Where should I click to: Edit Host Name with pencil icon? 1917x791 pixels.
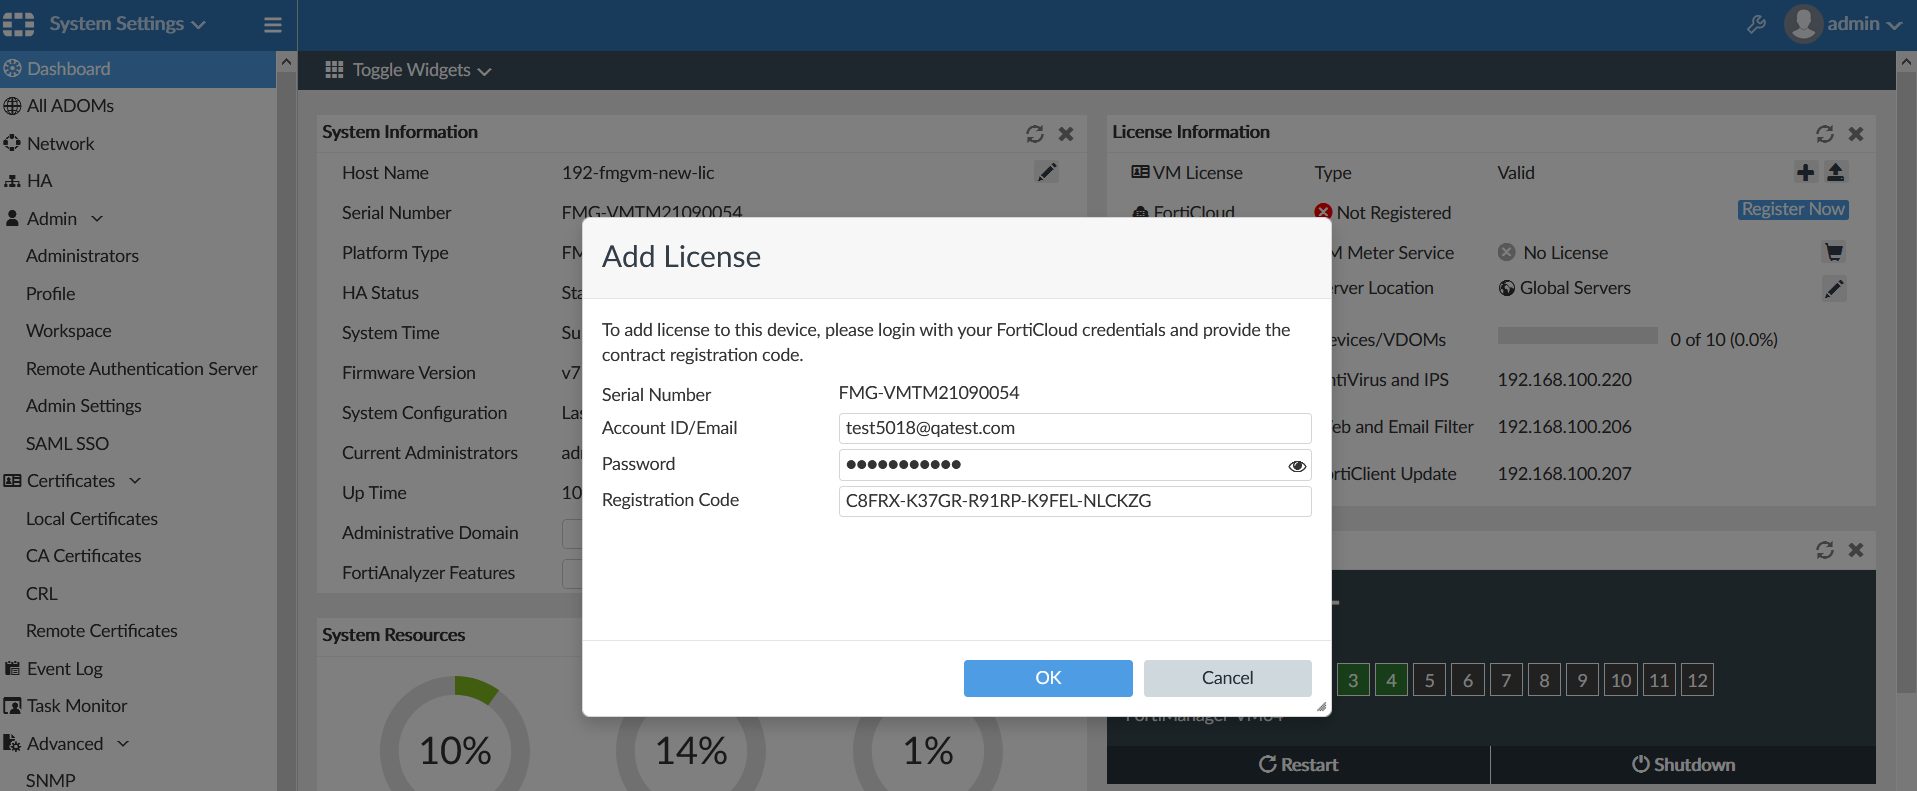(1046, 173)
